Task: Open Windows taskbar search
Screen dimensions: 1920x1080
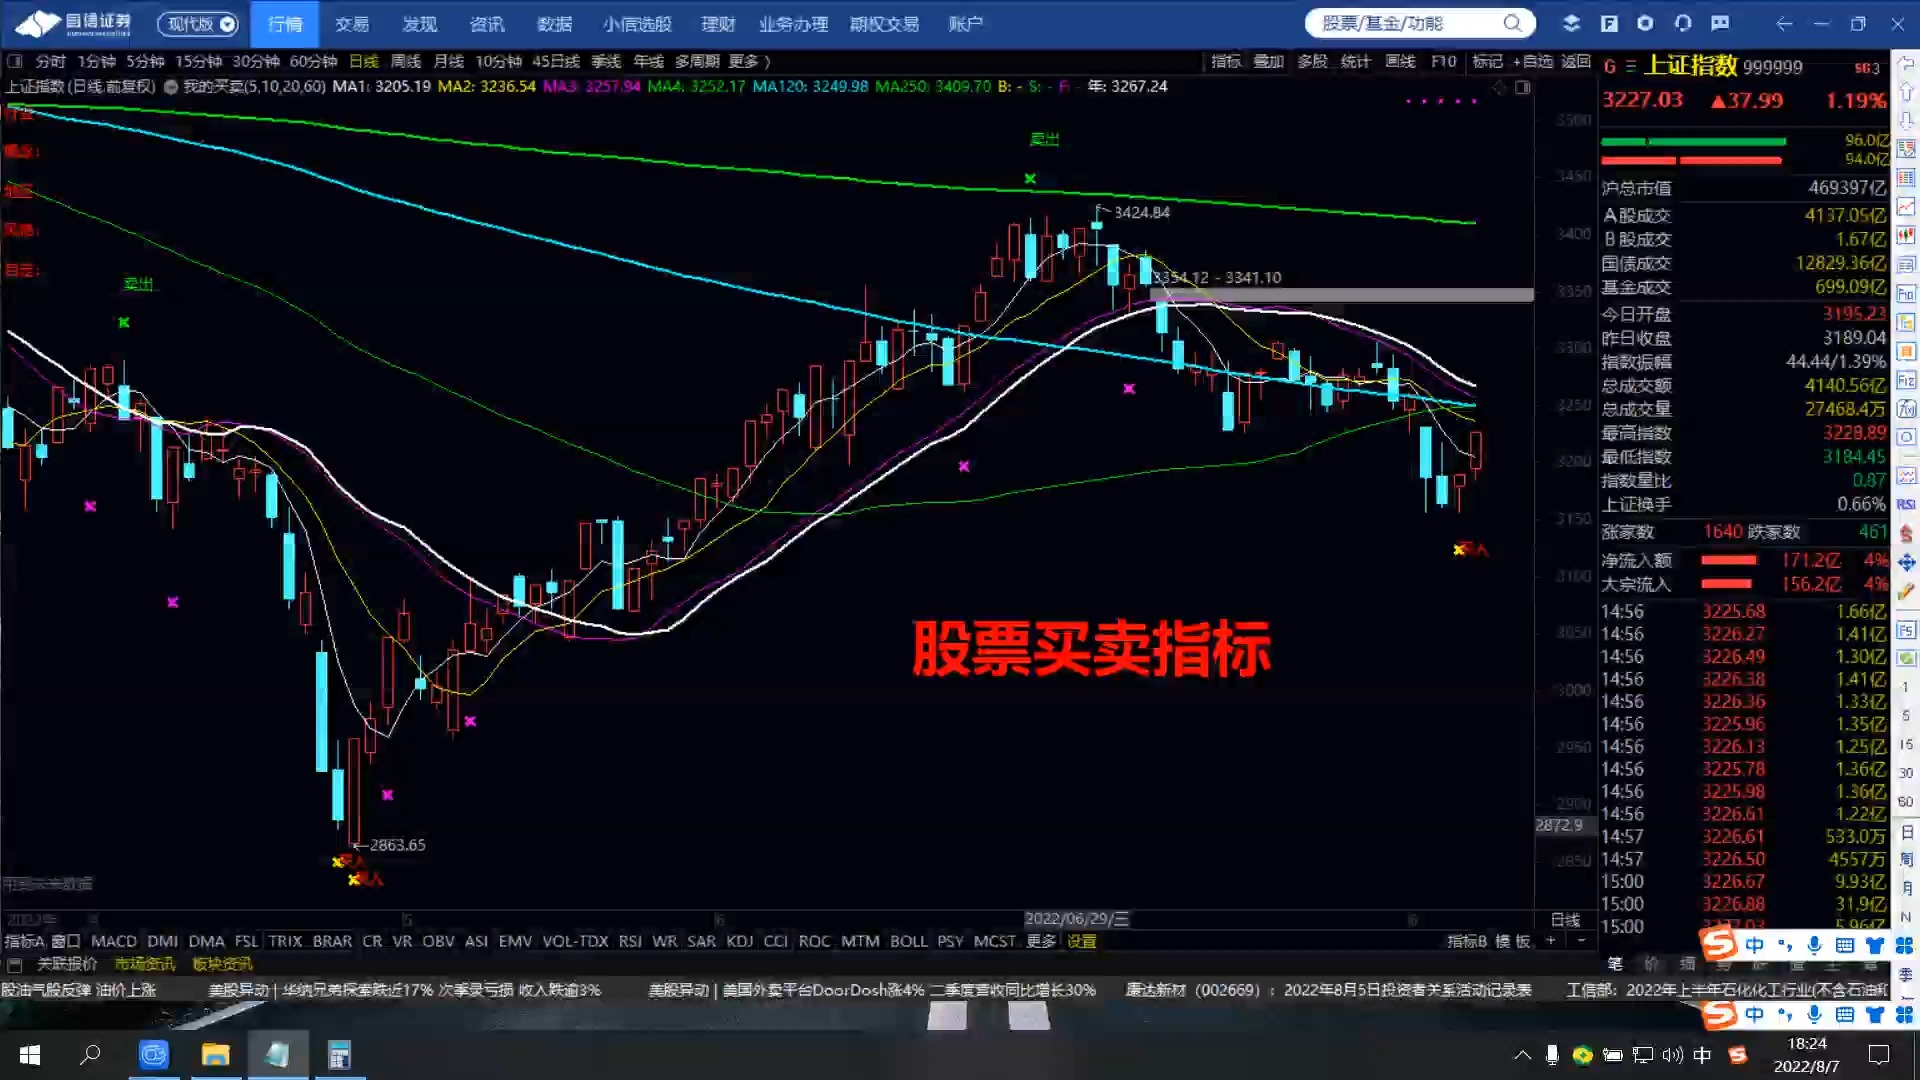Action: [90, 1055]
